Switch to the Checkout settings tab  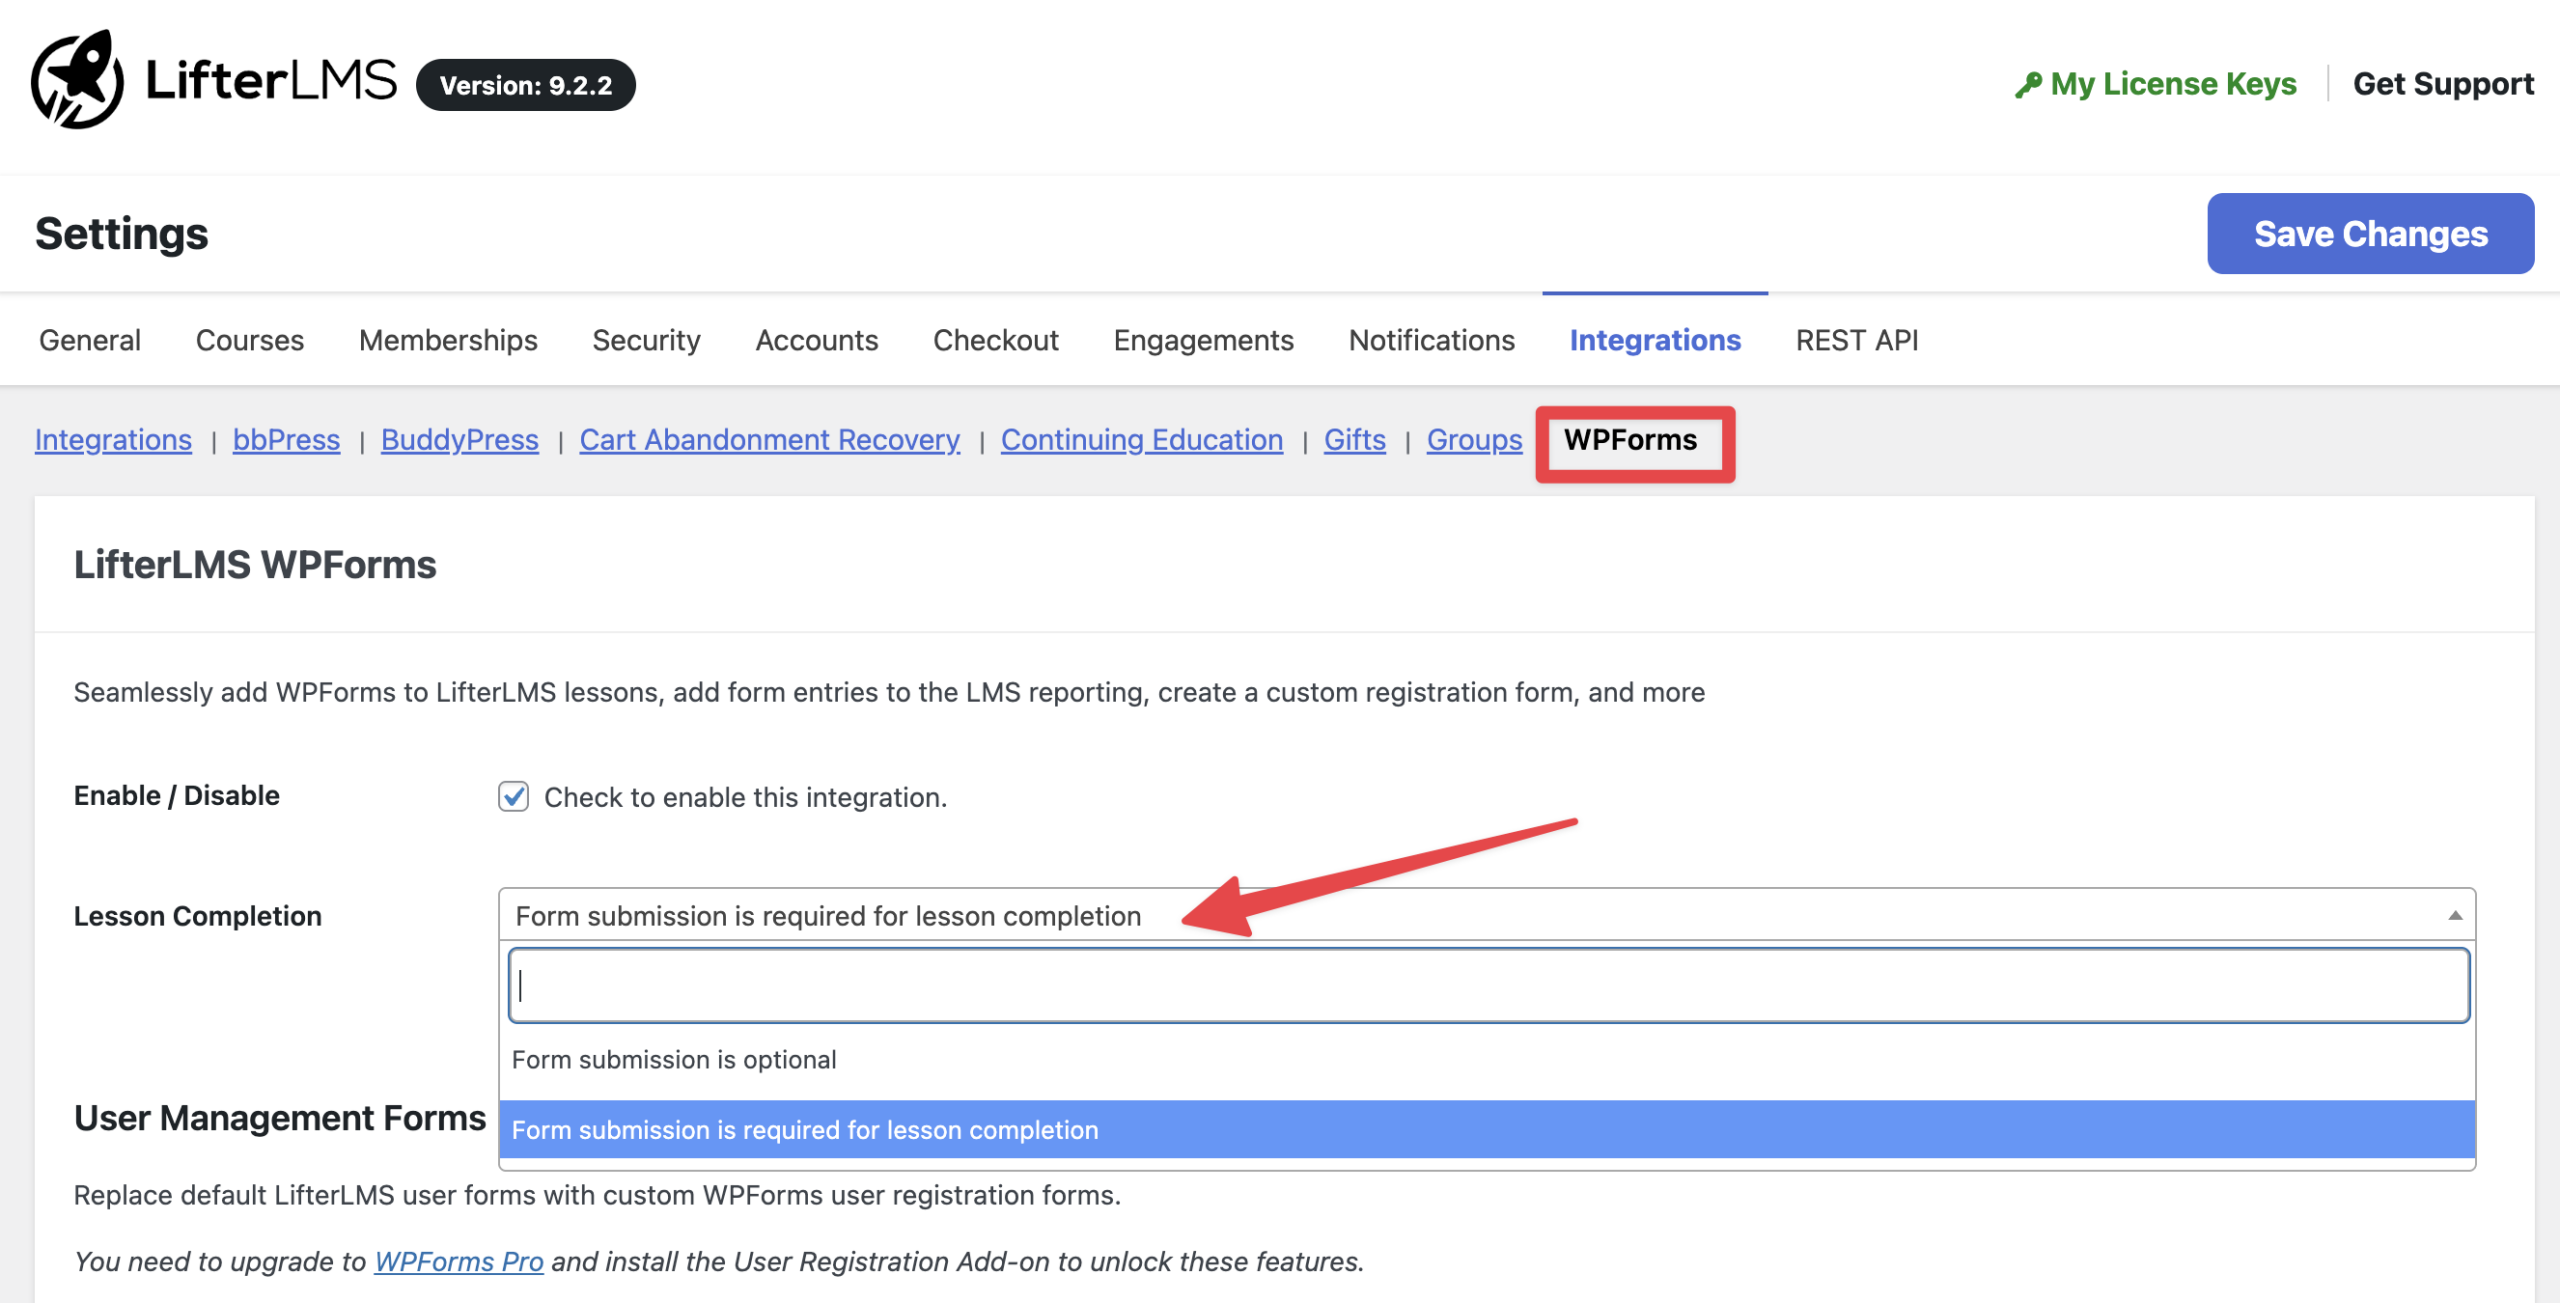[995, 341]
